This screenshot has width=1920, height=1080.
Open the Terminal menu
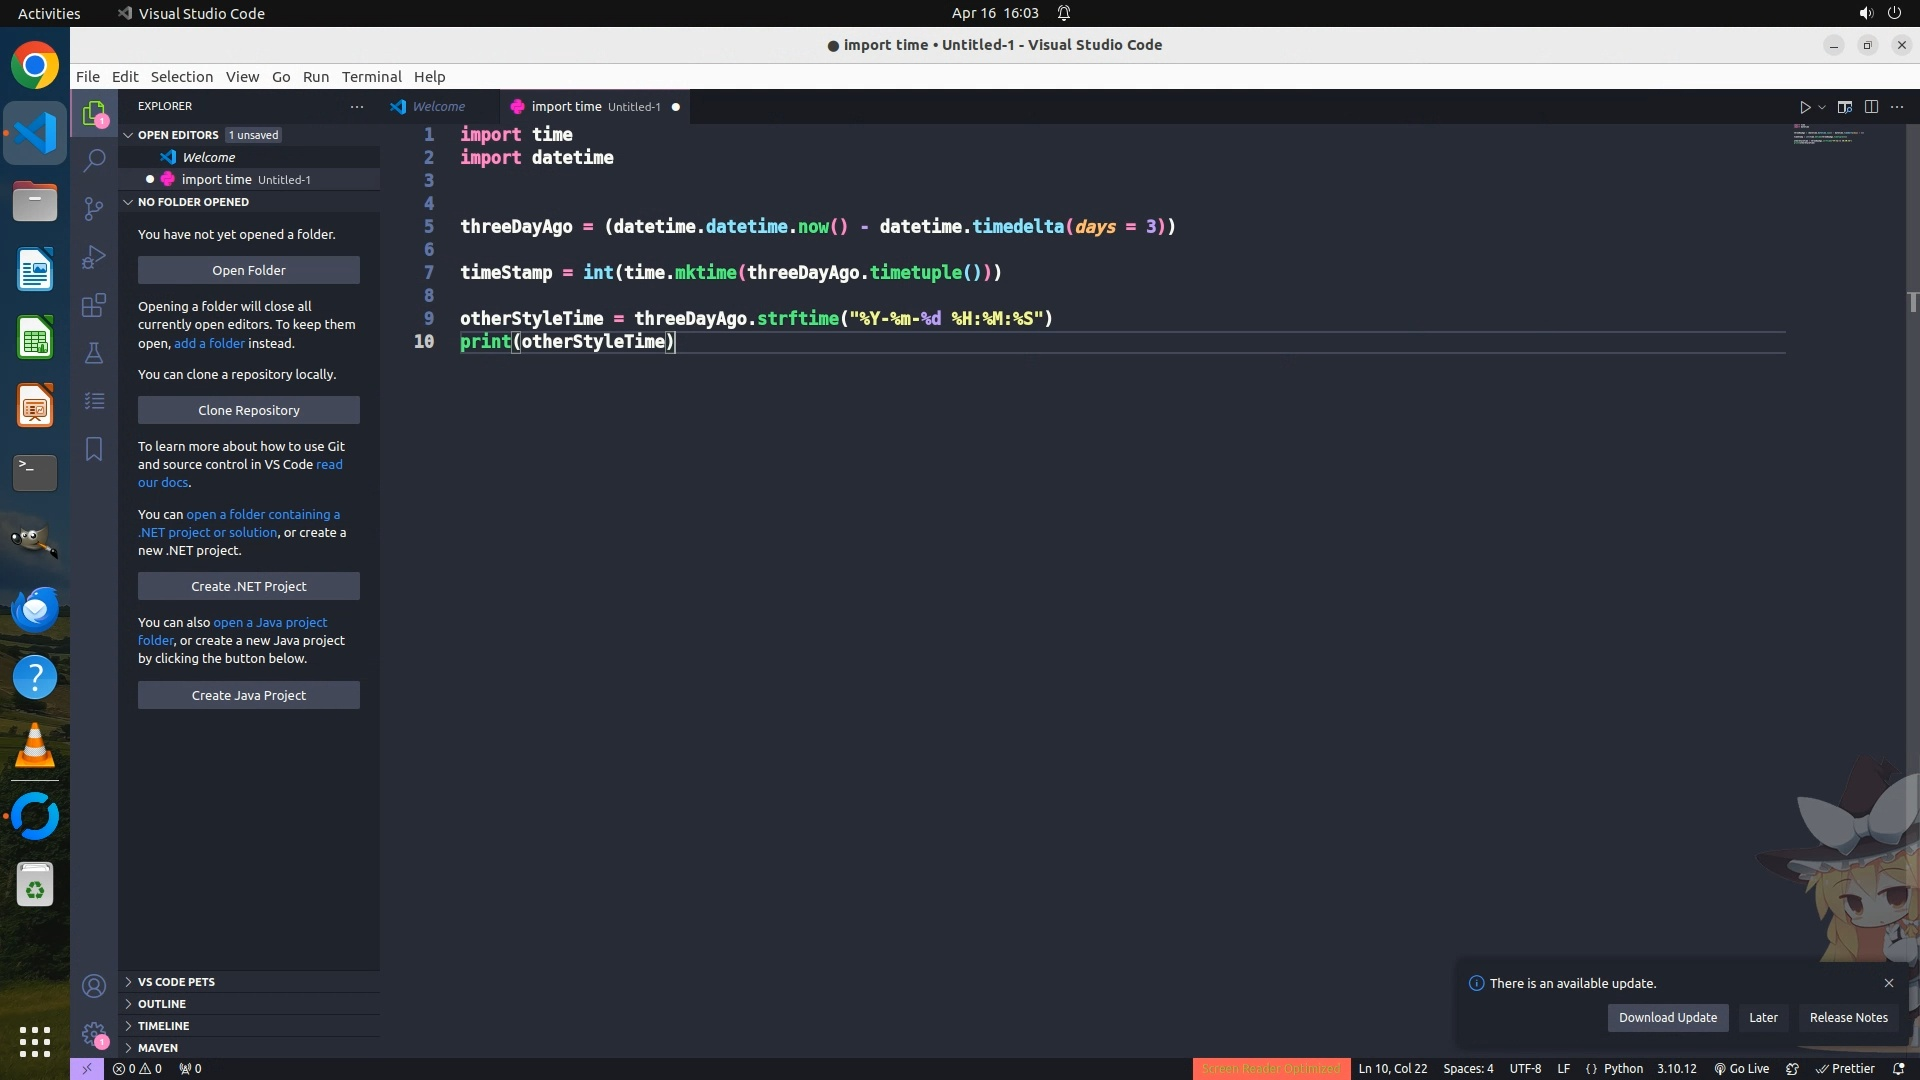click(371, 77)
